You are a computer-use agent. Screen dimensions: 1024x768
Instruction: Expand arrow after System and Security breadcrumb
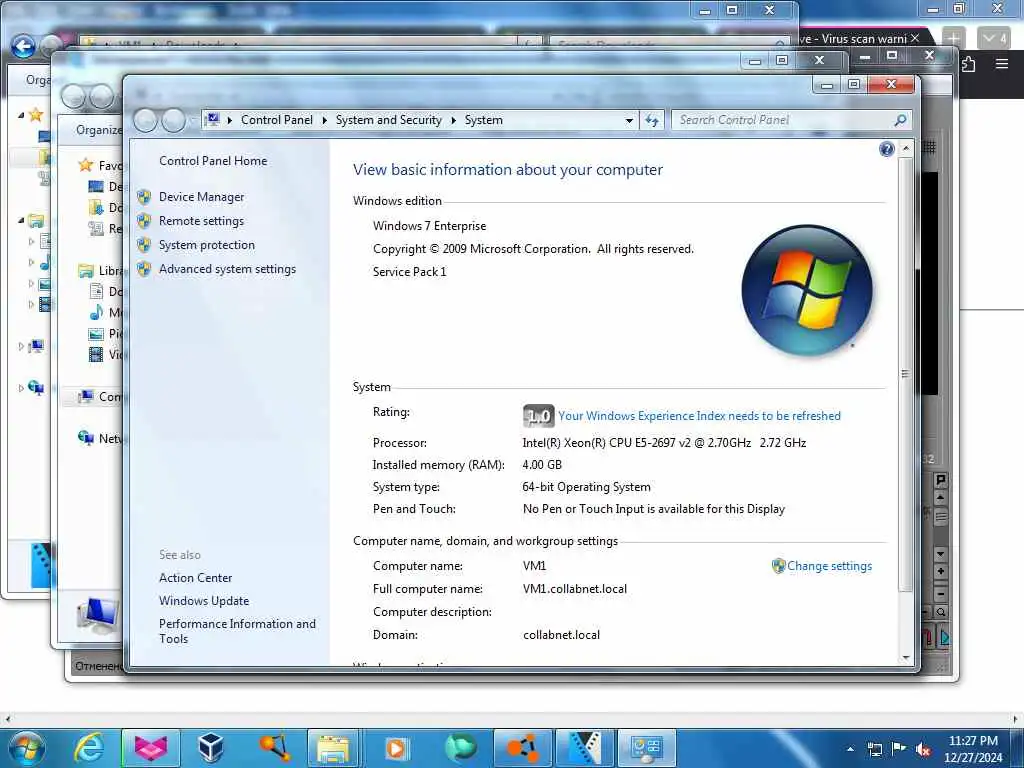tap(453, 121)
